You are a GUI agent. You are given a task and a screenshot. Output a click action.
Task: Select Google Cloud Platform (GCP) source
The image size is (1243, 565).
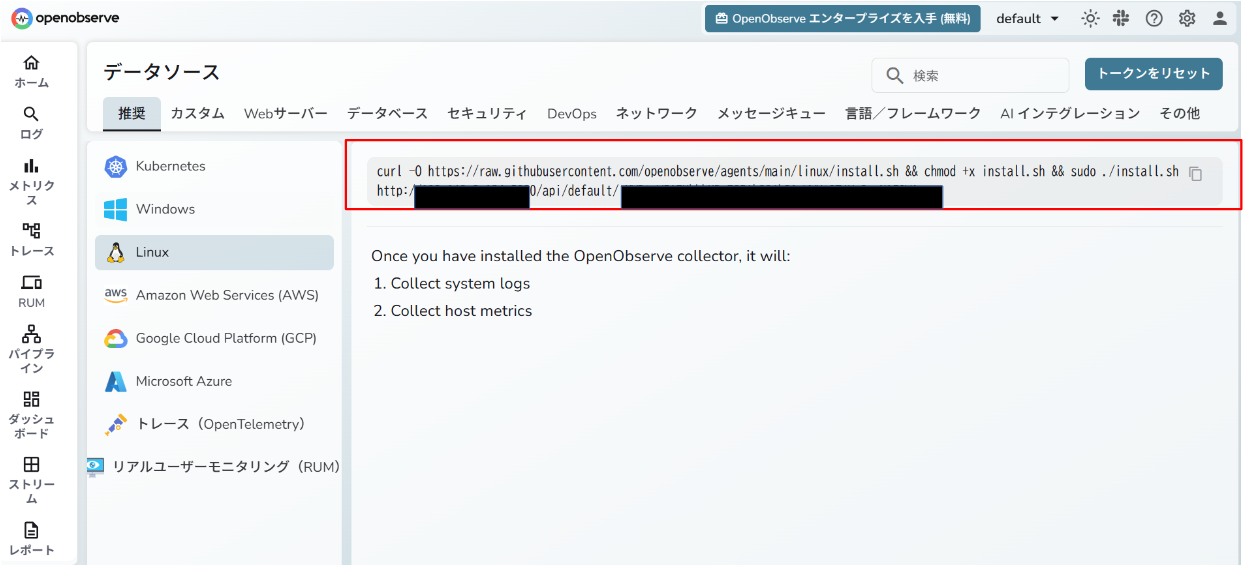(214, 338)
